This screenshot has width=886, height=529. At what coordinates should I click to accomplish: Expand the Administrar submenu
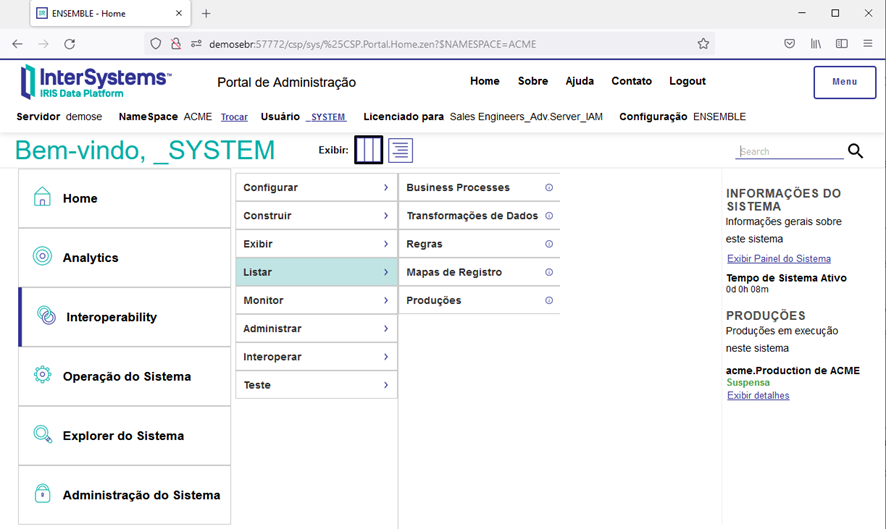[x=316, y=329]
